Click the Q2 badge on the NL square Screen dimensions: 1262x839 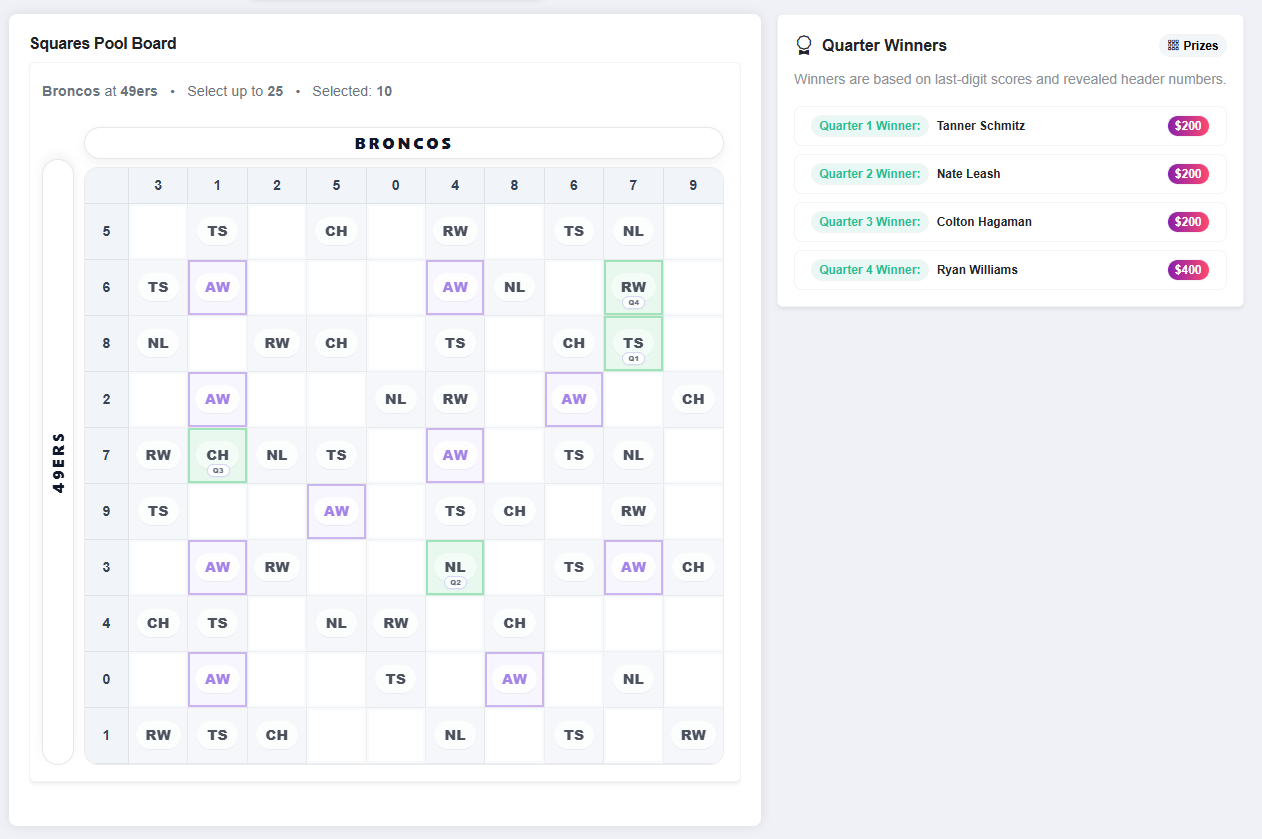pos(455,582)
